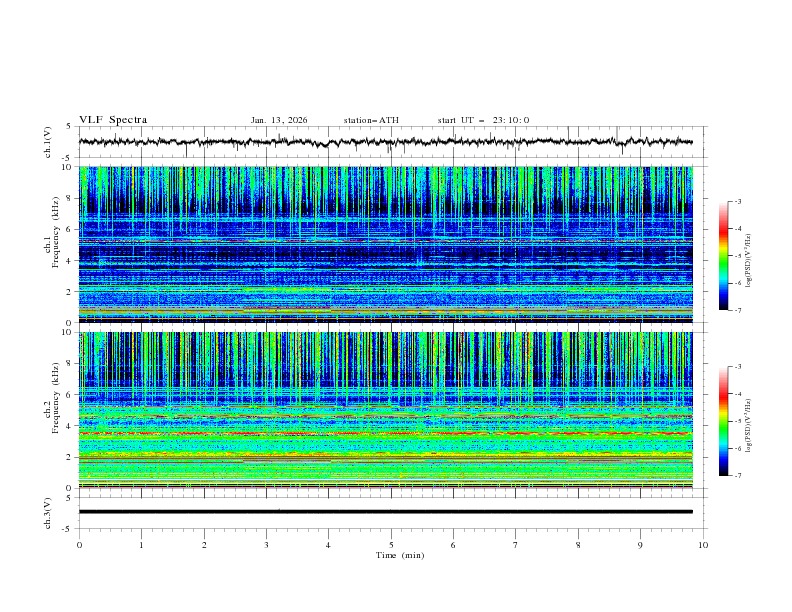This screenshot has width=792, height=612.
Task: Click the station=ATH label
Action: tap(371, 120)
